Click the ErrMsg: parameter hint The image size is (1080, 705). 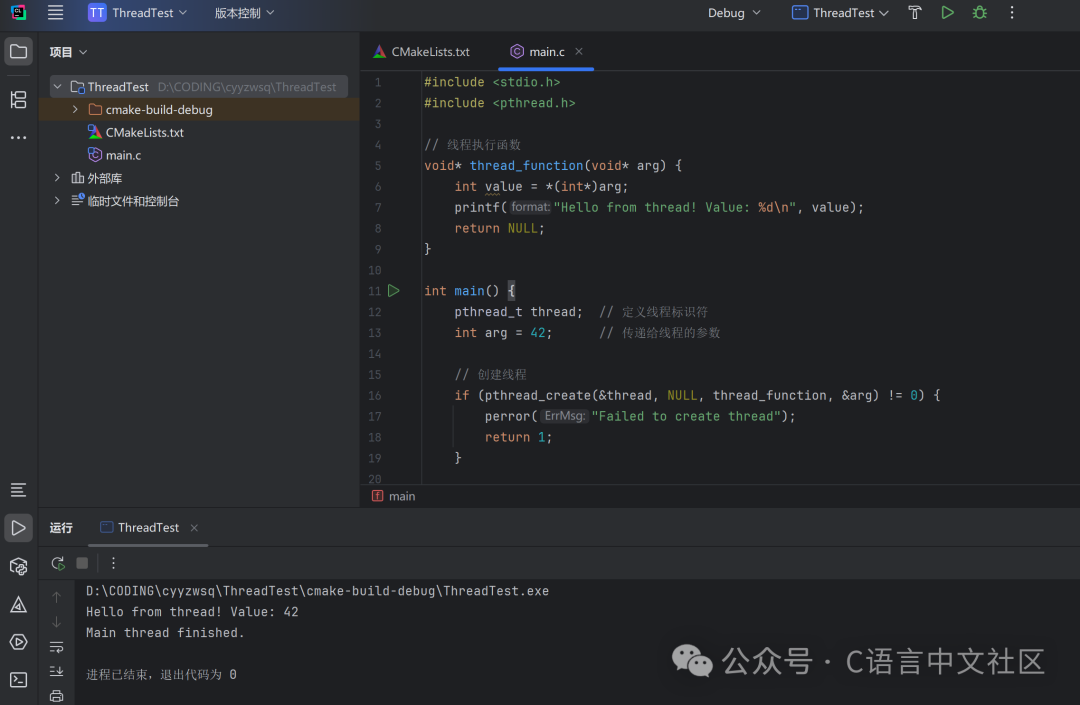pos(564,416)
